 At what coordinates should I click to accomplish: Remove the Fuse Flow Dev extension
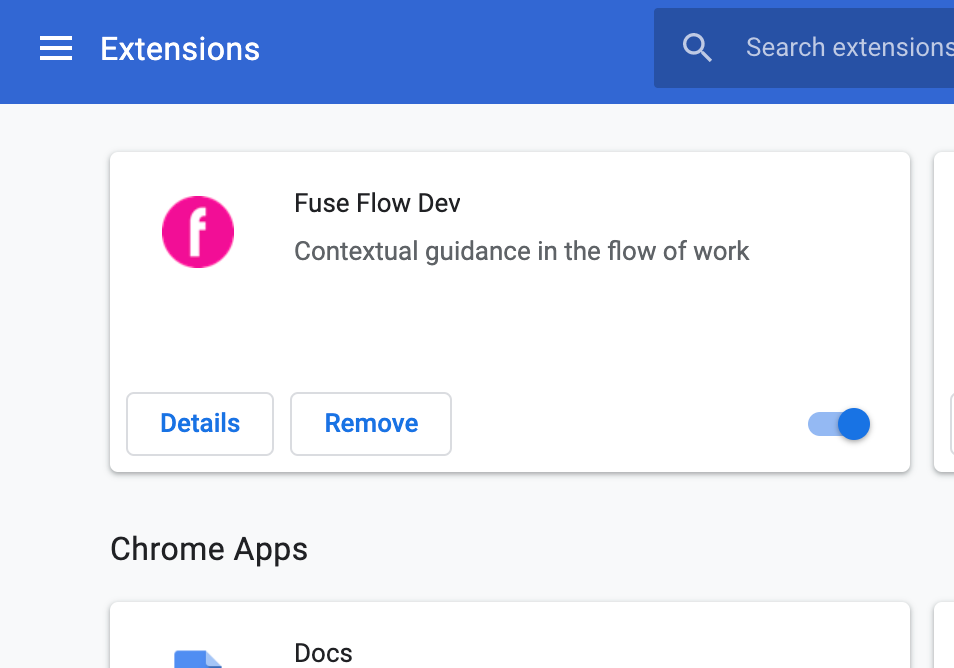coord(371,423)
